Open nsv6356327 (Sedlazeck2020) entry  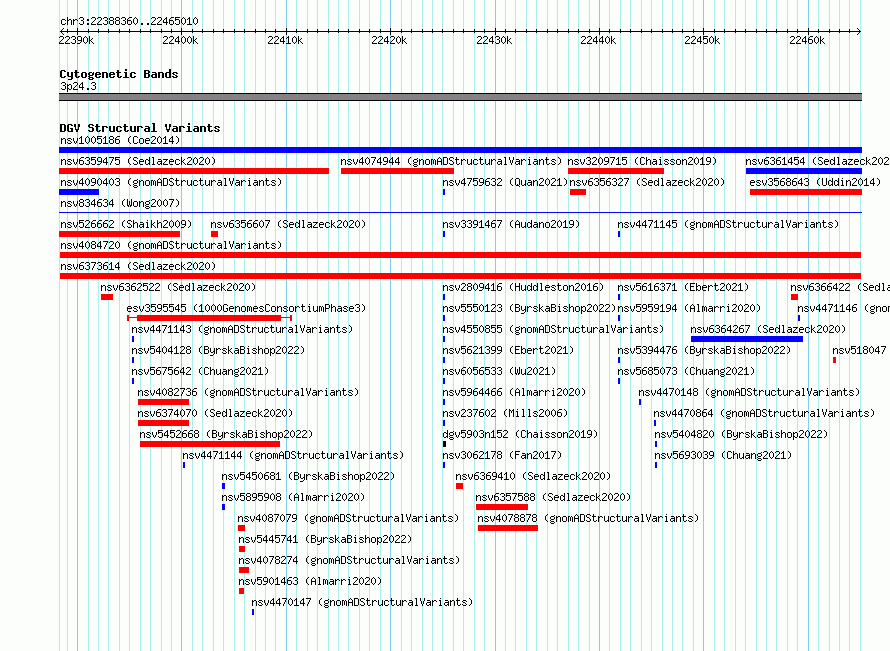click(x=647, y=182)
